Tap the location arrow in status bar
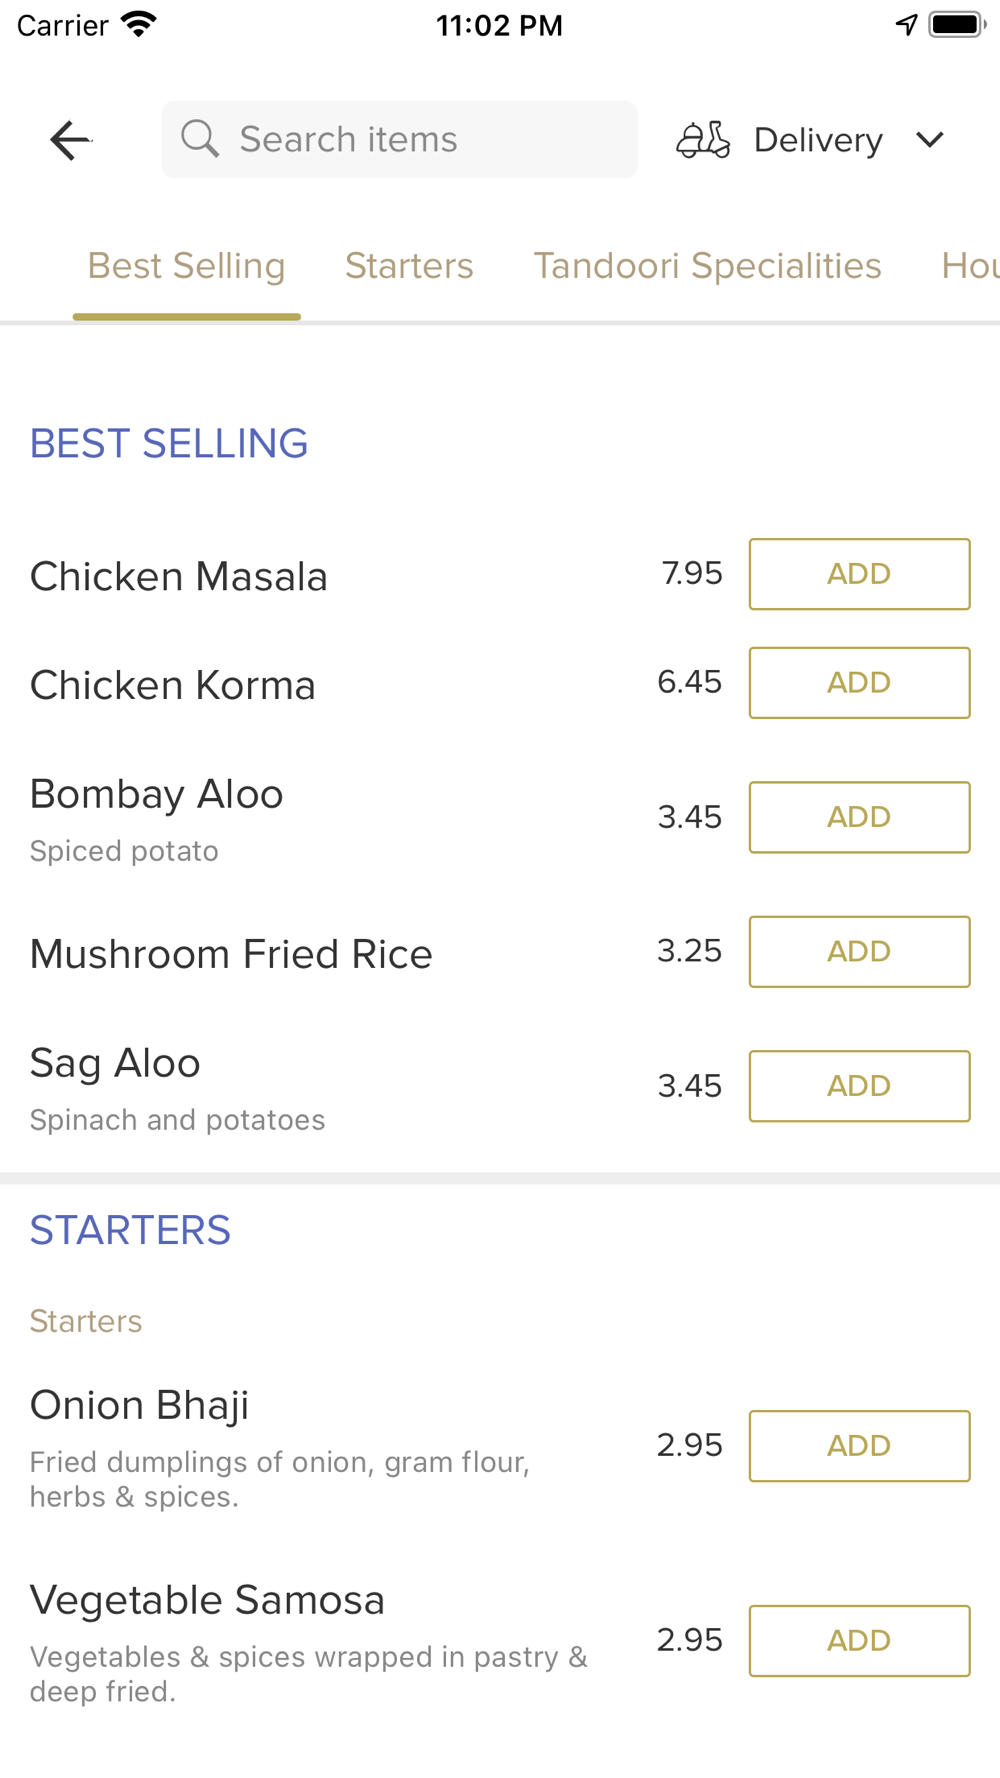Screen dimensions: 1000x1778 click(x=906, y=24)
